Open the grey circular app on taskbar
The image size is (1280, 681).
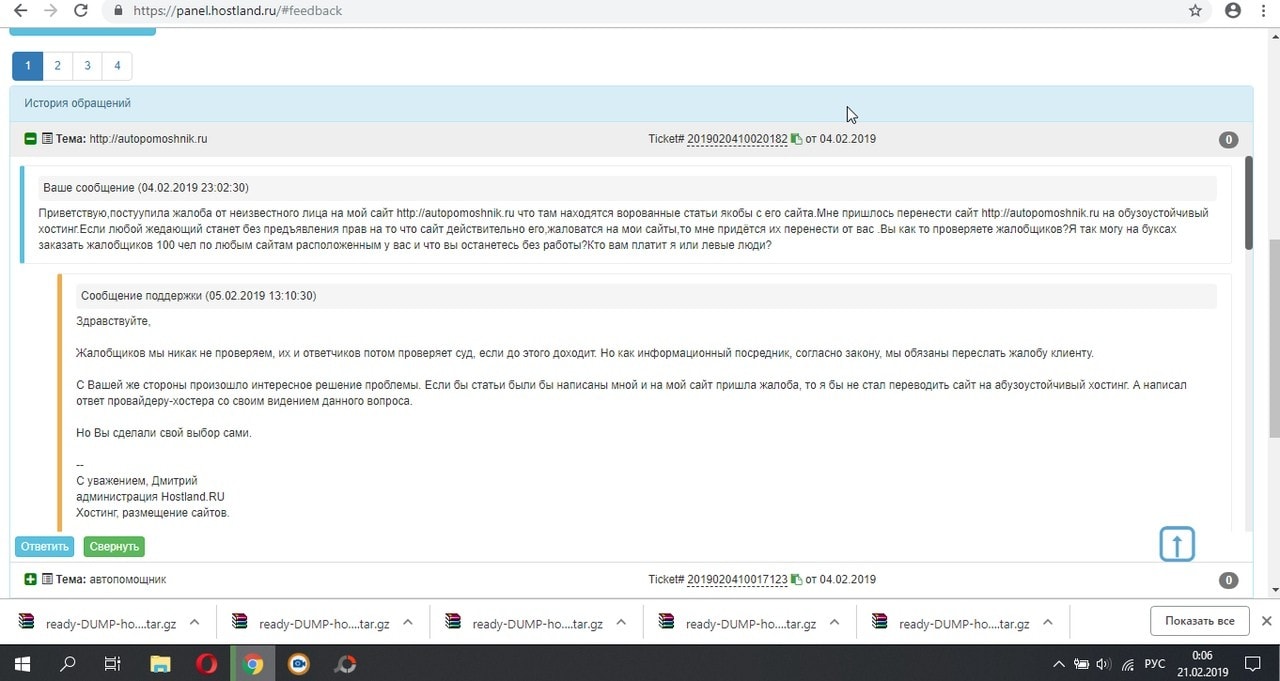[x=345, y=663]
